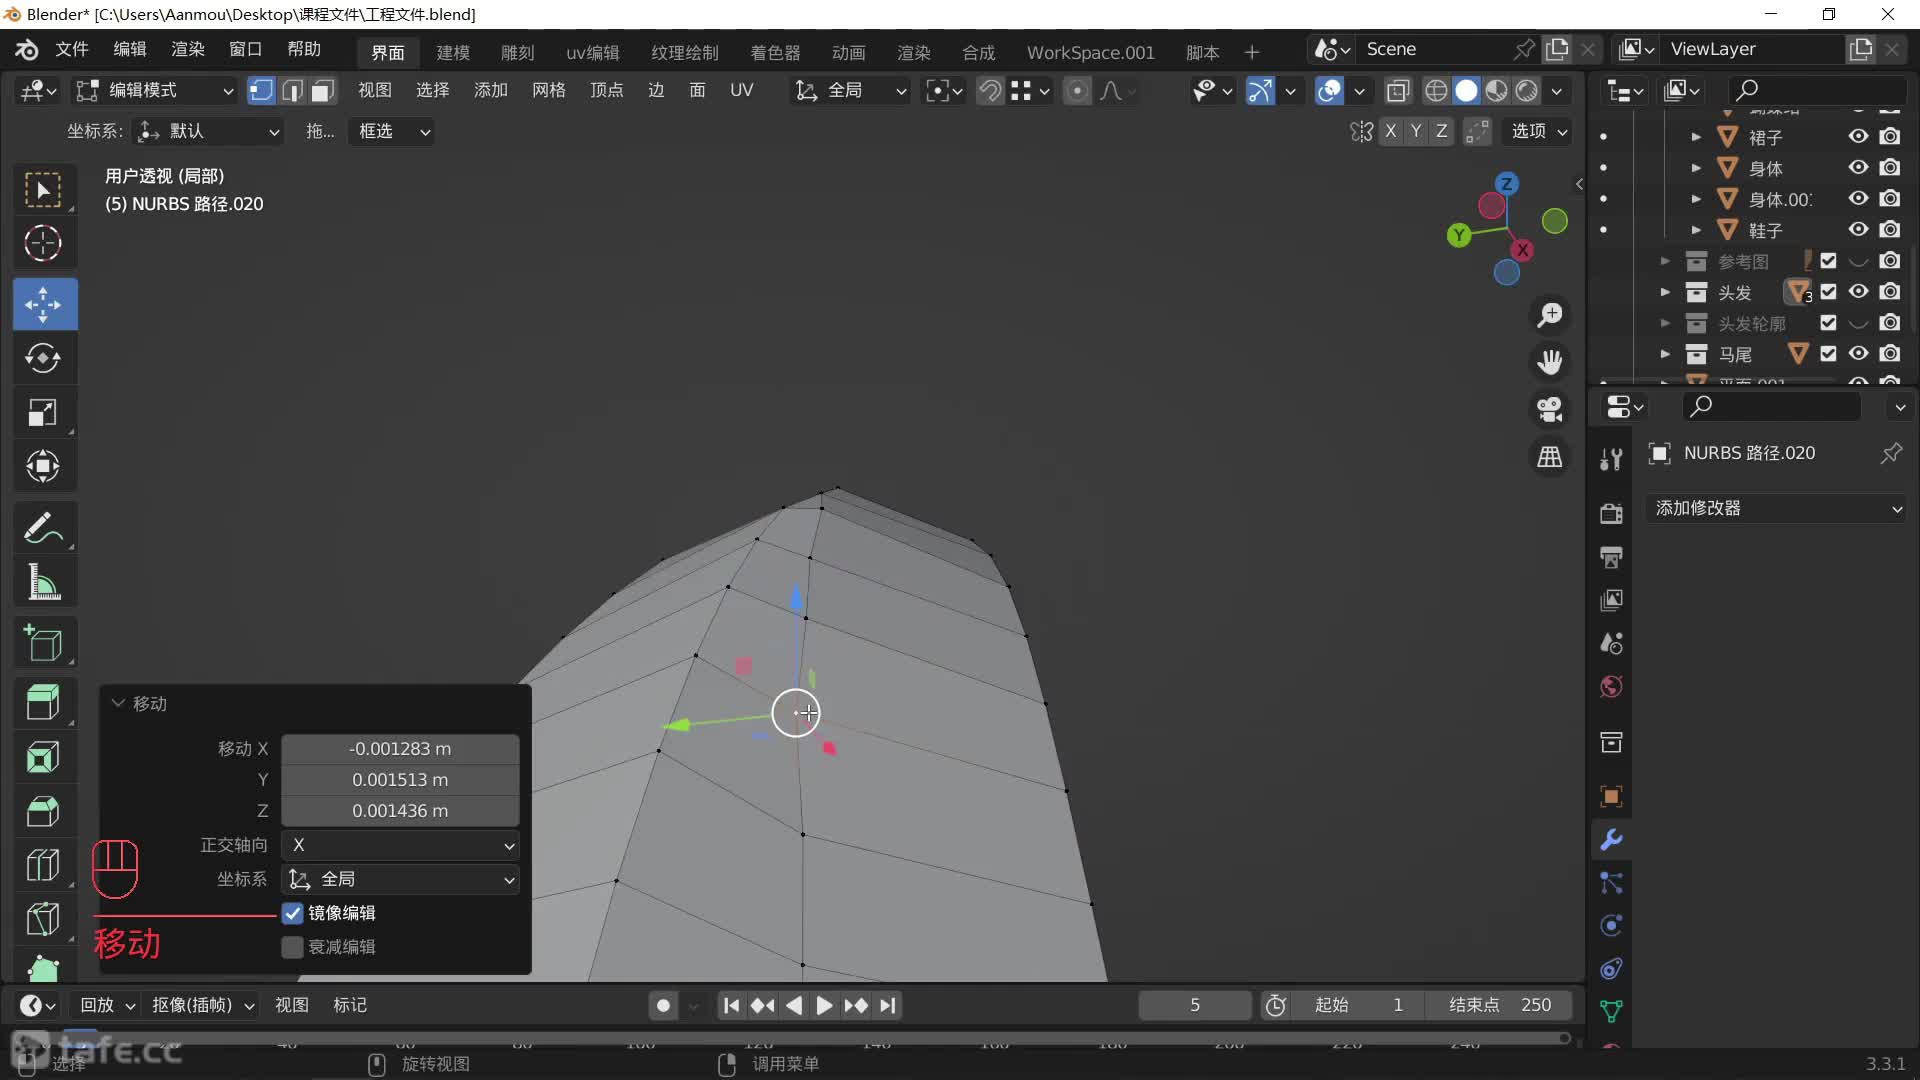Jump to the first frame button

coord(731,1005)
